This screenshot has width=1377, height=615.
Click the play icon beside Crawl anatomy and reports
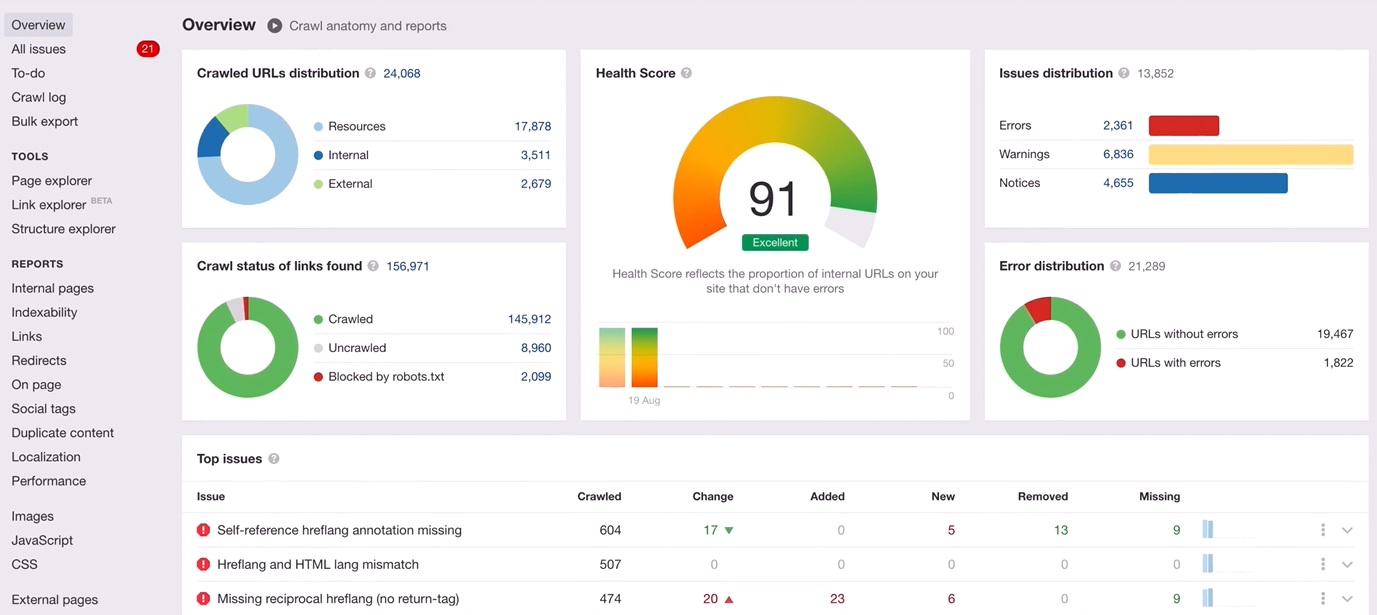point(275,25)
